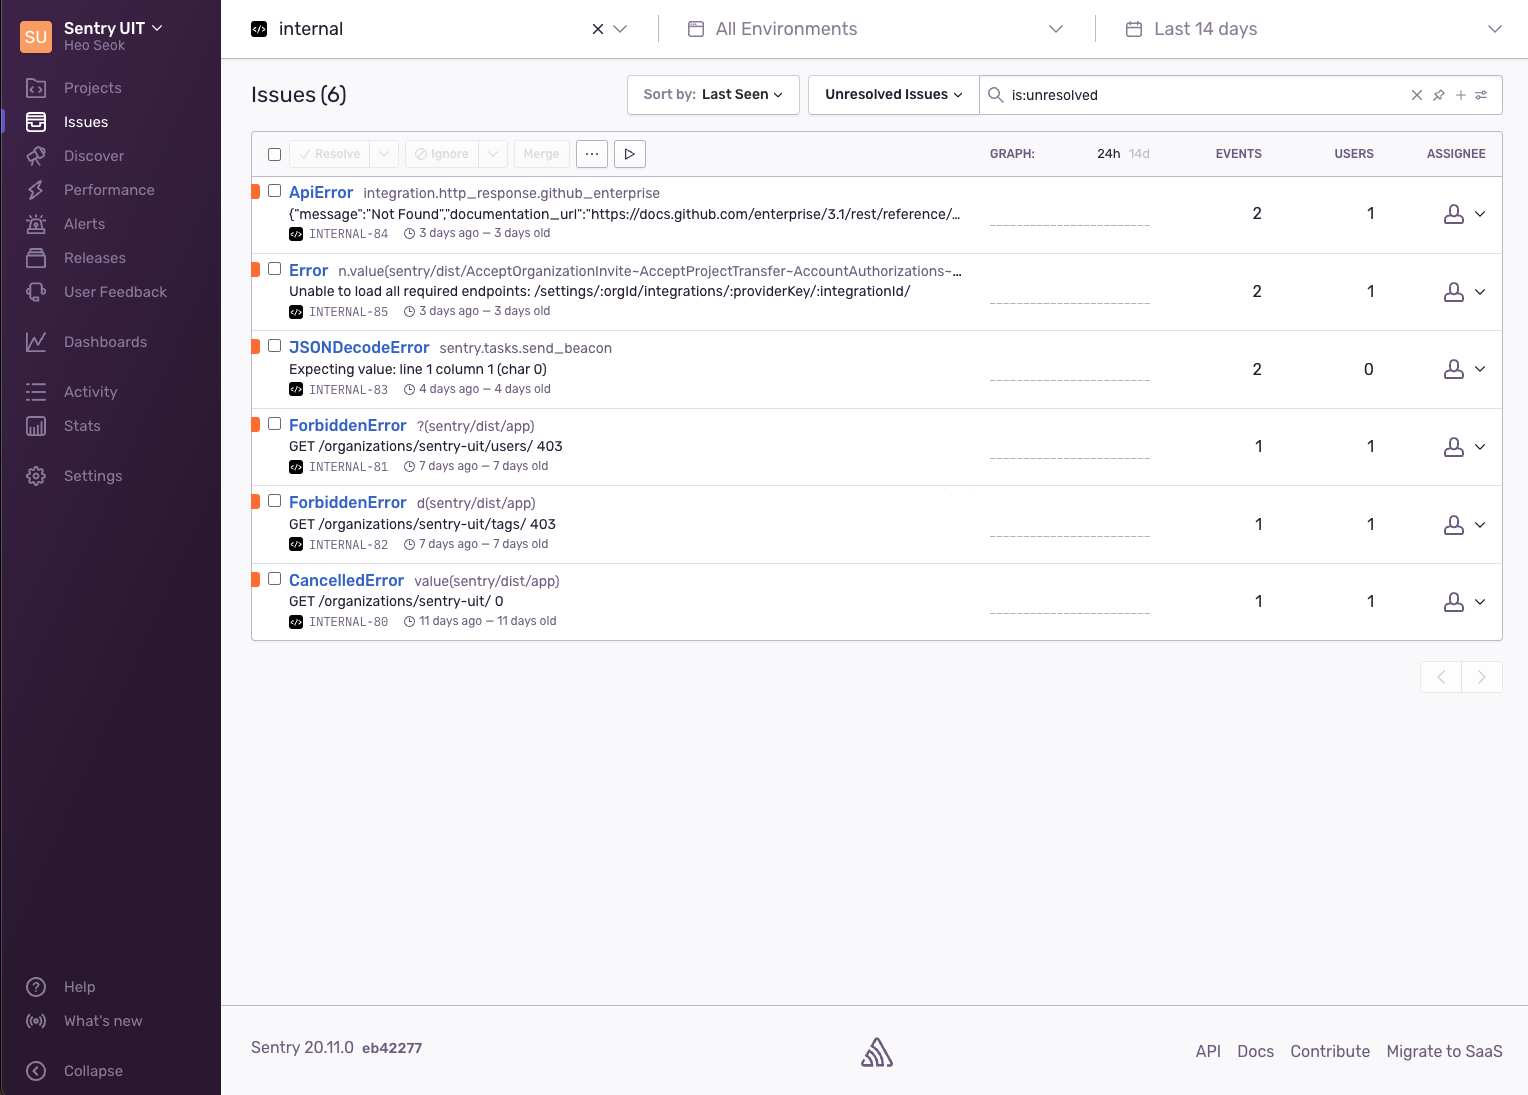1528x1095 pixels.
Task: Open Releases in the sidebar
Action: point(95,258)
